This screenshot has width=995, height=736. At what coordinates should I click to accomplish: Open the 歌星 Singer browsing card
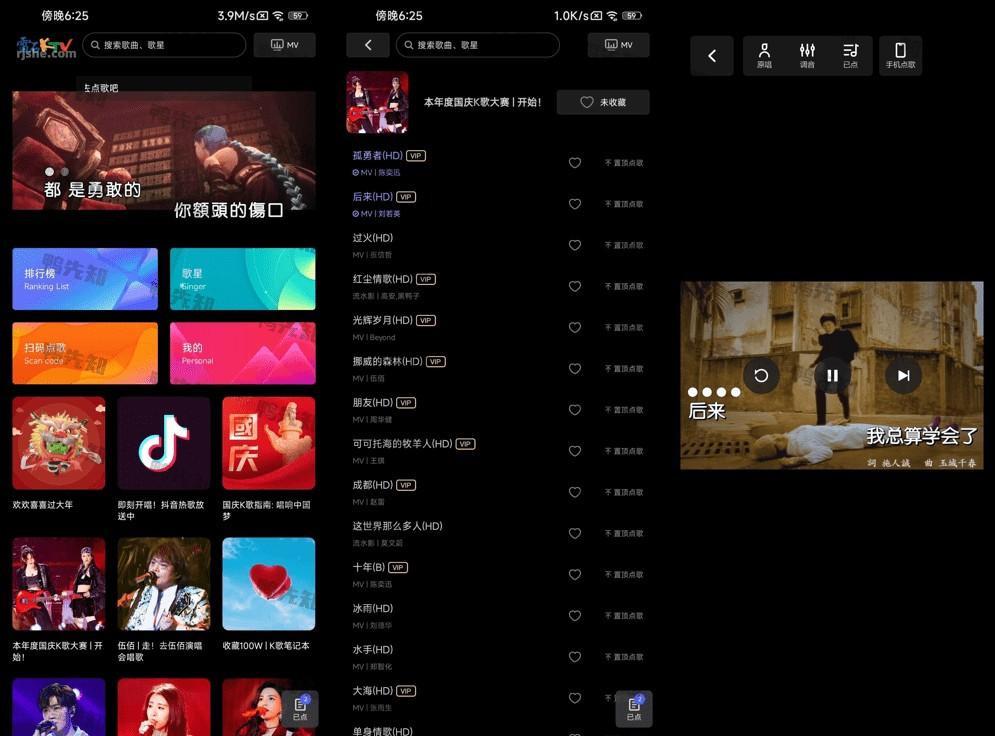tap(243, 279)
